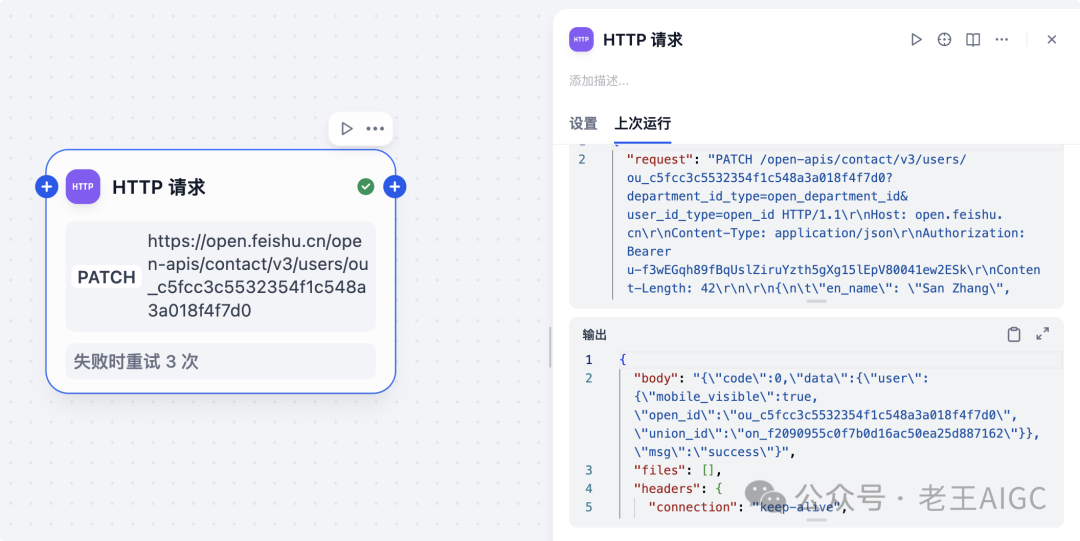Open the panel's more options ellipsis
Screen dimensions: 1080x541
1001,40
